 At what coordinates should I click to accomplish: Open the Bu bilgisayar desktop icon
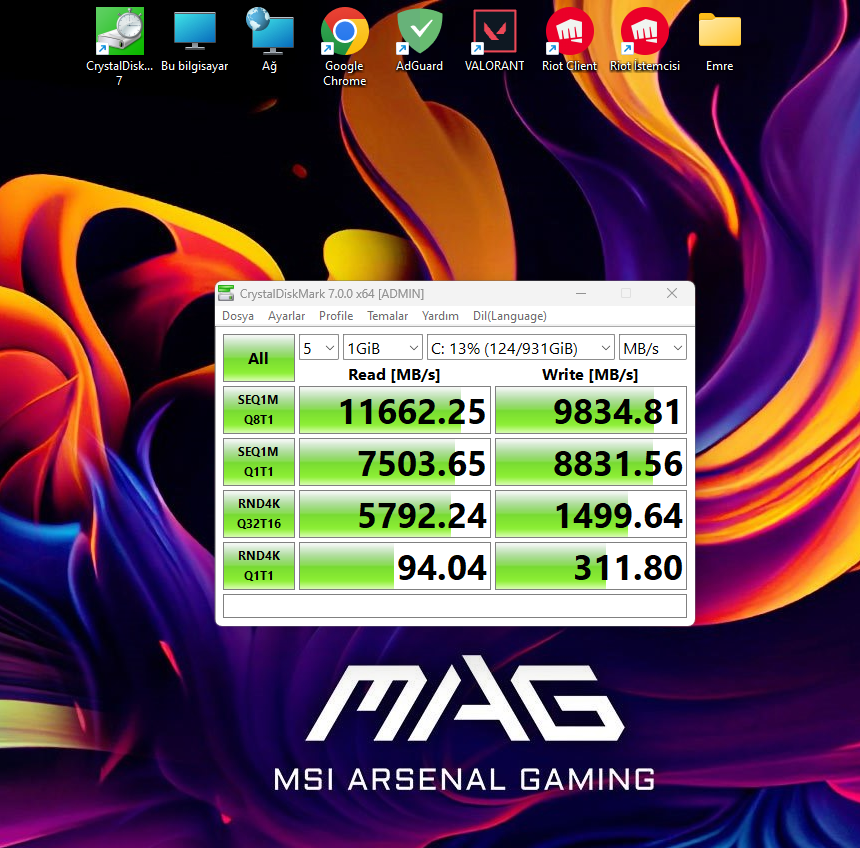(x=195, y=41)
